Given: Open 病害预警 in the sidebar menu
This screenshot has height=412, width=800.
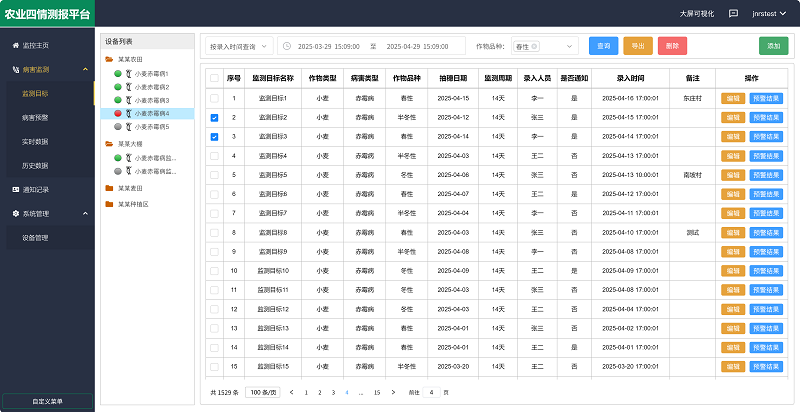Looking at the screenshot, I should pos(35,117).
